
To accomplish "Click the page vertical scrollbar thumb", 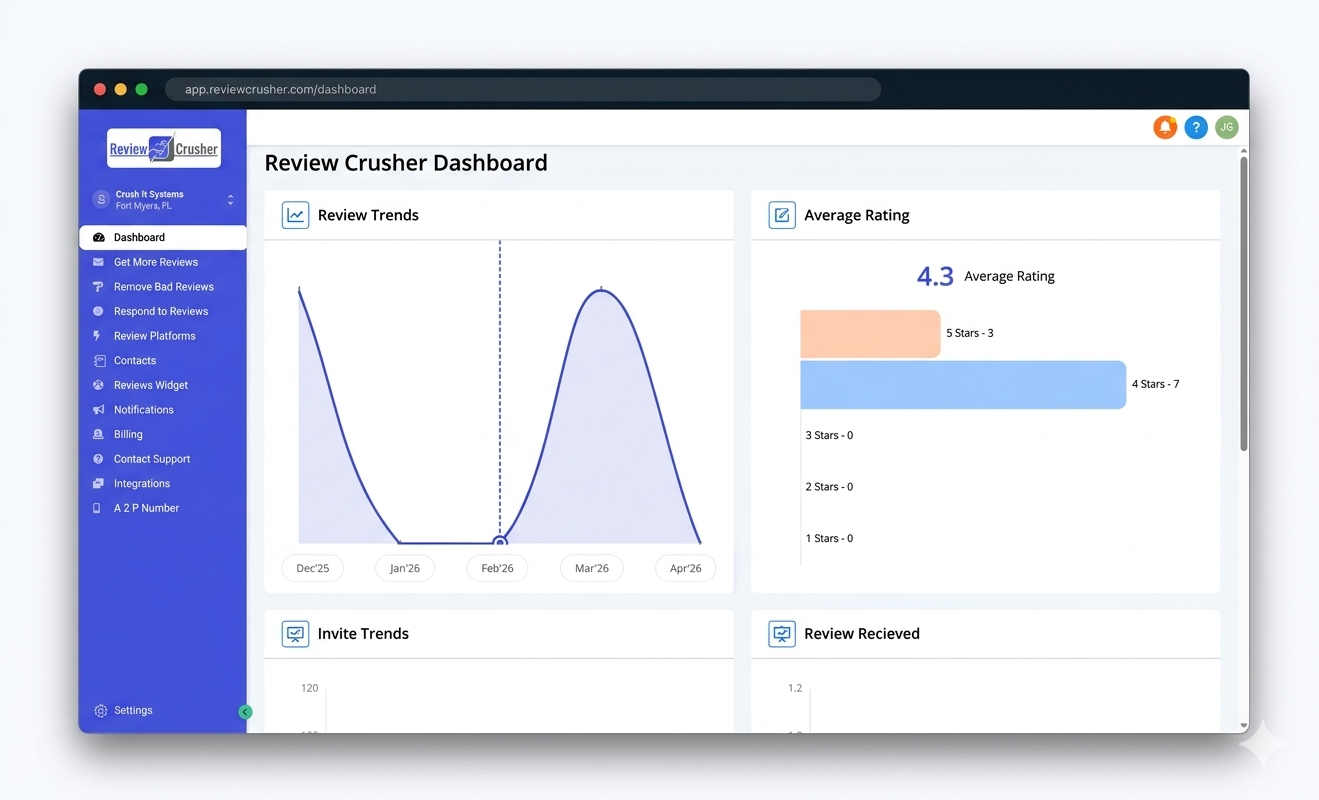I will (1244, 303).
